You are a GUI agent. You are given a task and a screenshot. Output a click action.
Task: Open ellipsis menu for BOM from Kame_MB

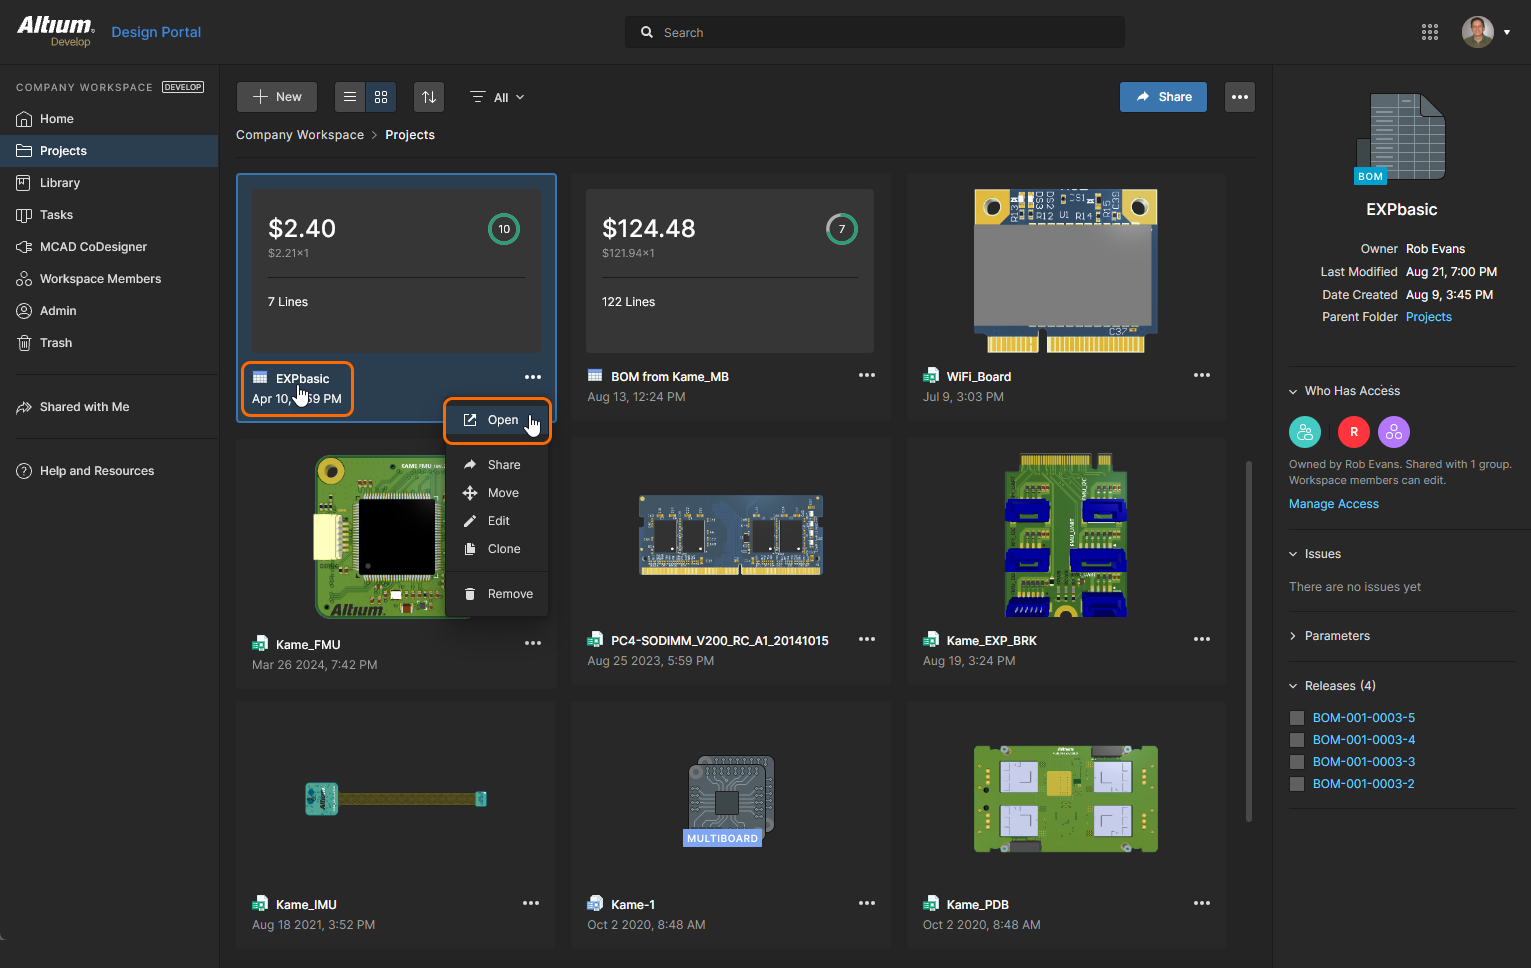pos(867,375)
